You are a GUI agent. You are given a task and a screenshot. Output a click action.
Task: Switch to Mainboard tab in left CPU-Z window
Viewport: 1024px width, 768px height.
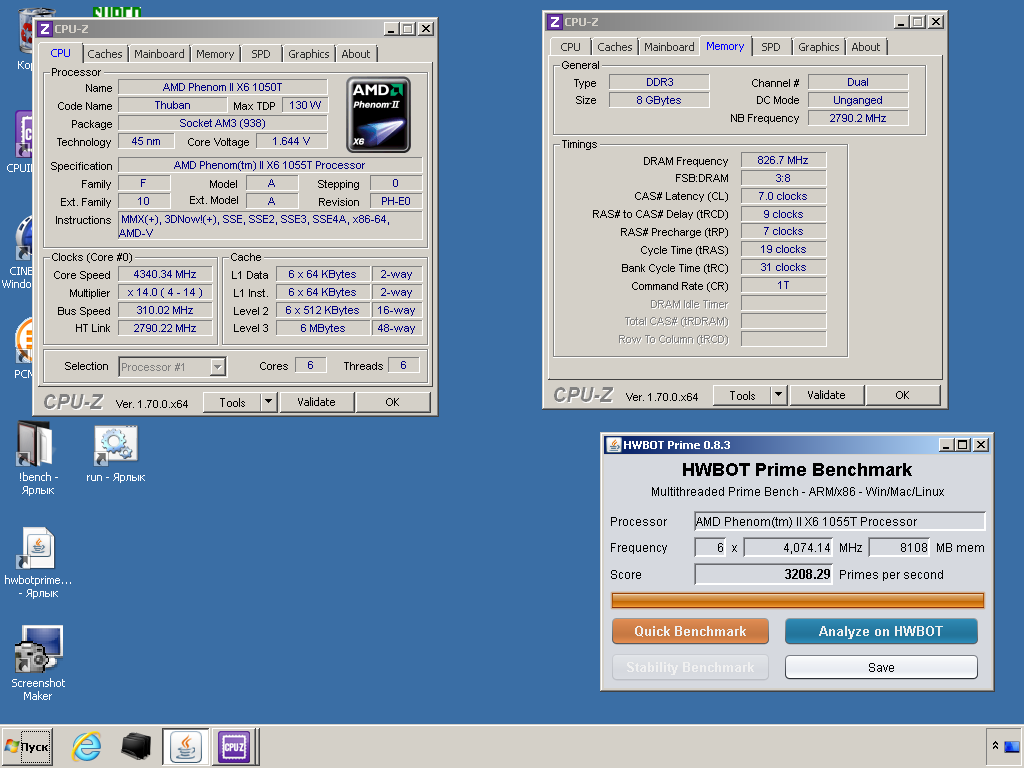[x=159, y=54]
